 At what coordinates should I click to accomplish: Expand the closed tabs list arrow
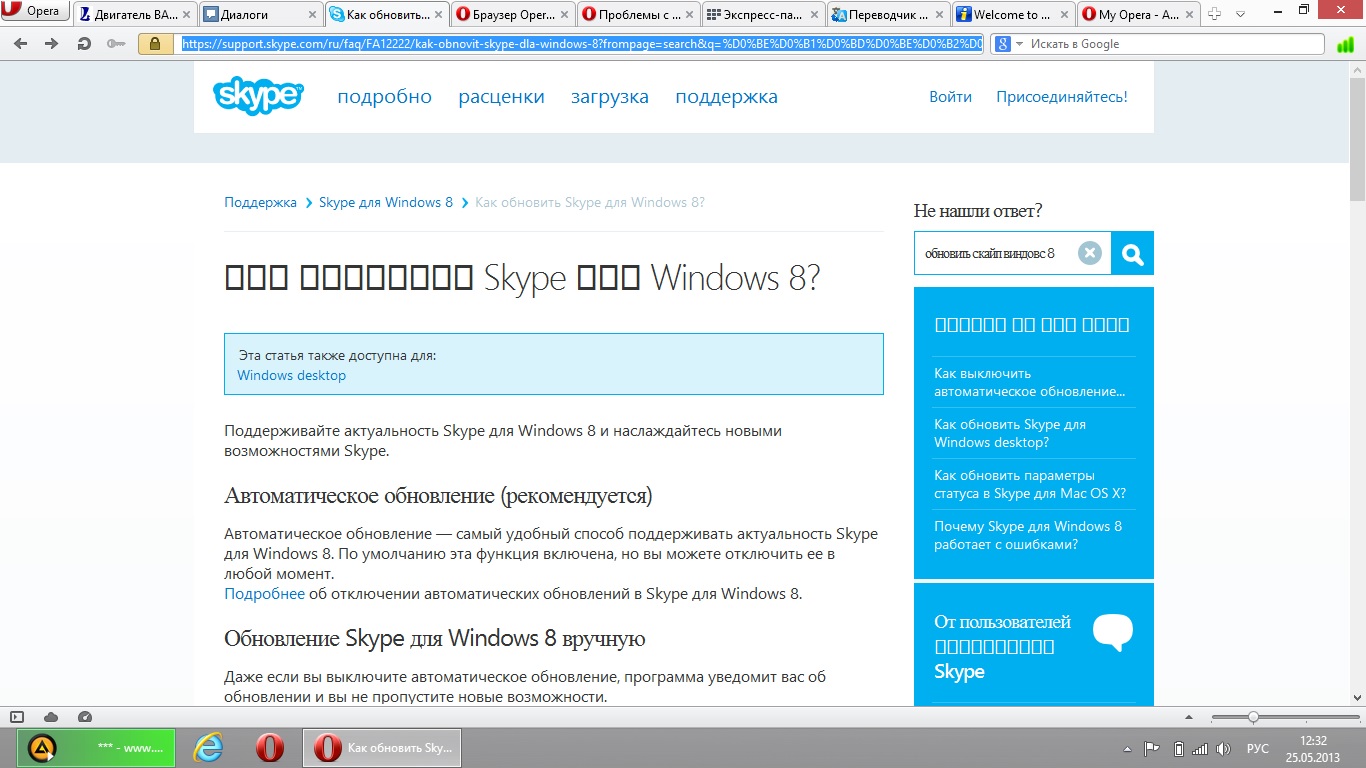[1240, 14]
